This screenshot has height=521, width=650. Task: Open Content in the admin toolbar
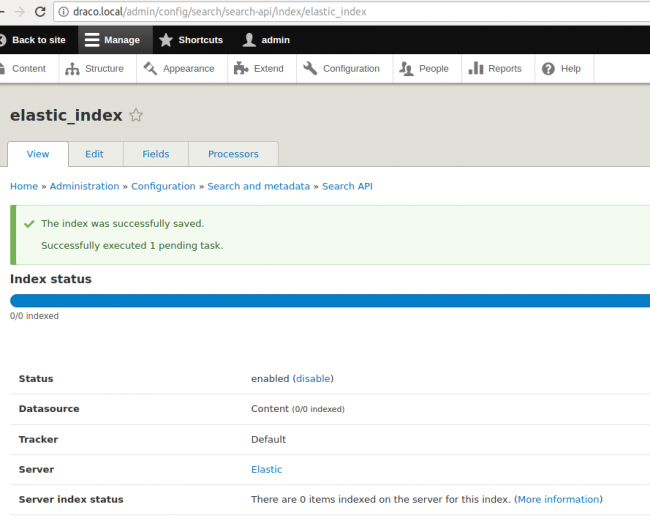click(x=28, y=69)
